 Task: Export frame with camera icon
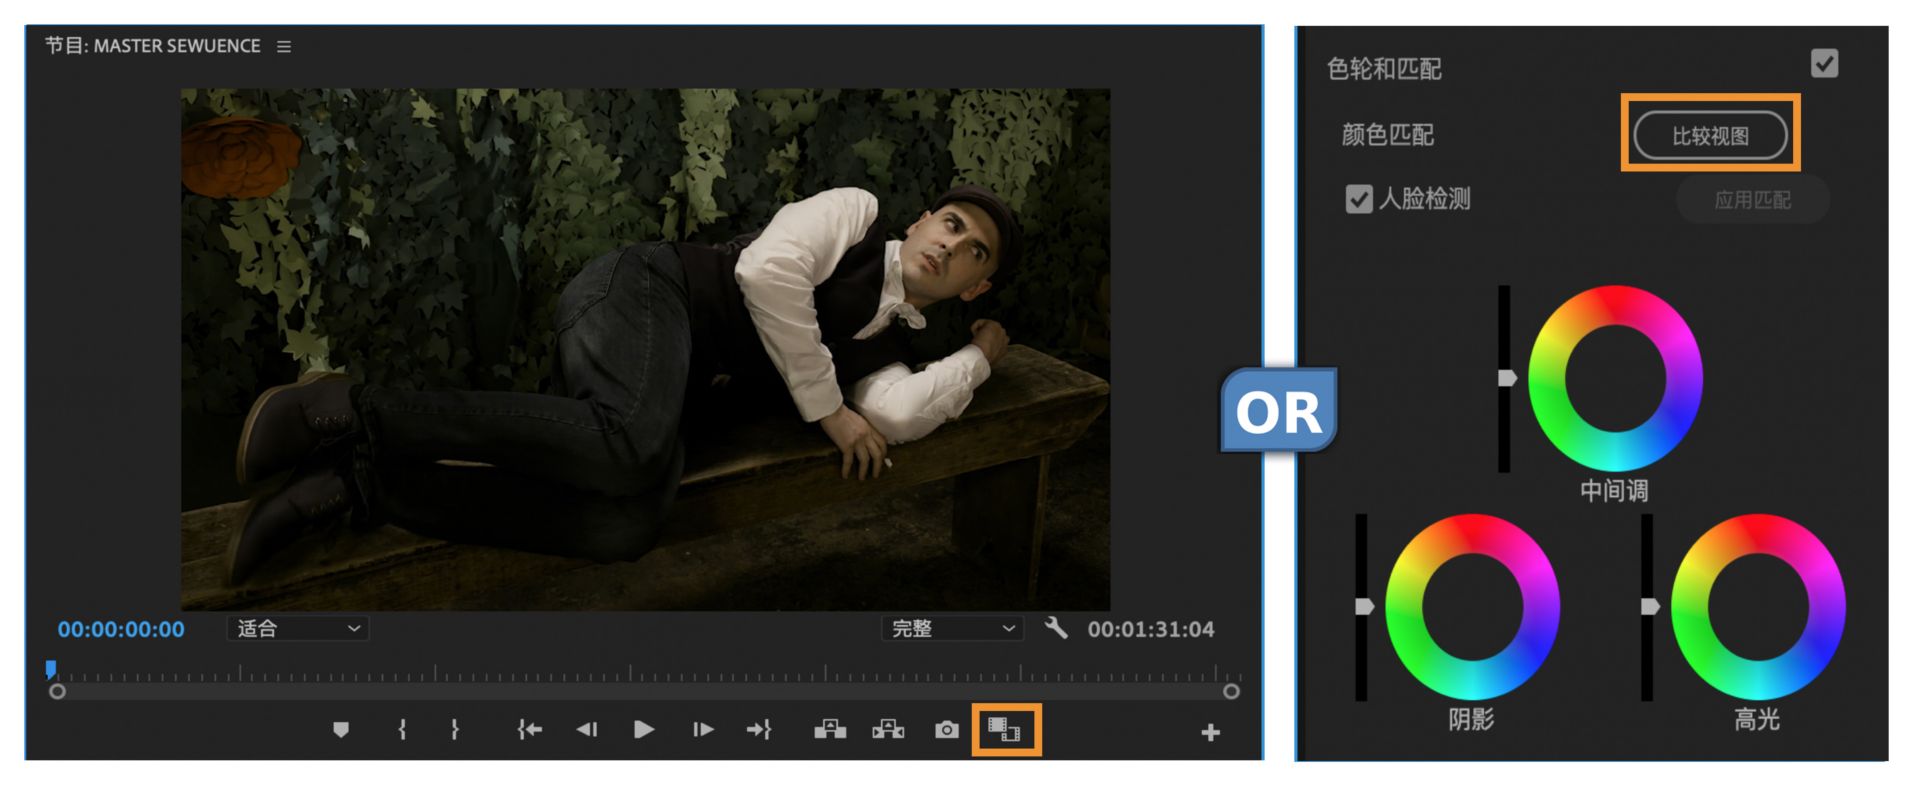(x=946, y=730)
